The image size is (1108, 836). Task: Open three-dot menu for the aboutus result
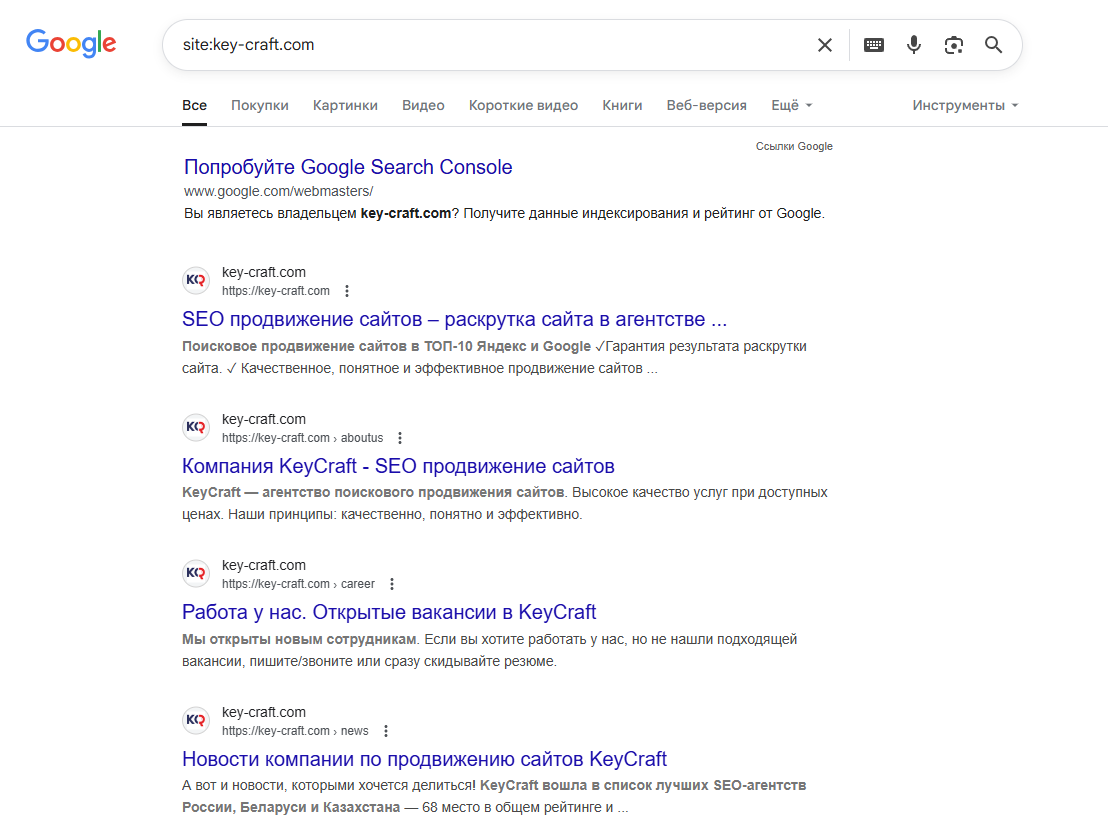(400, 438)
